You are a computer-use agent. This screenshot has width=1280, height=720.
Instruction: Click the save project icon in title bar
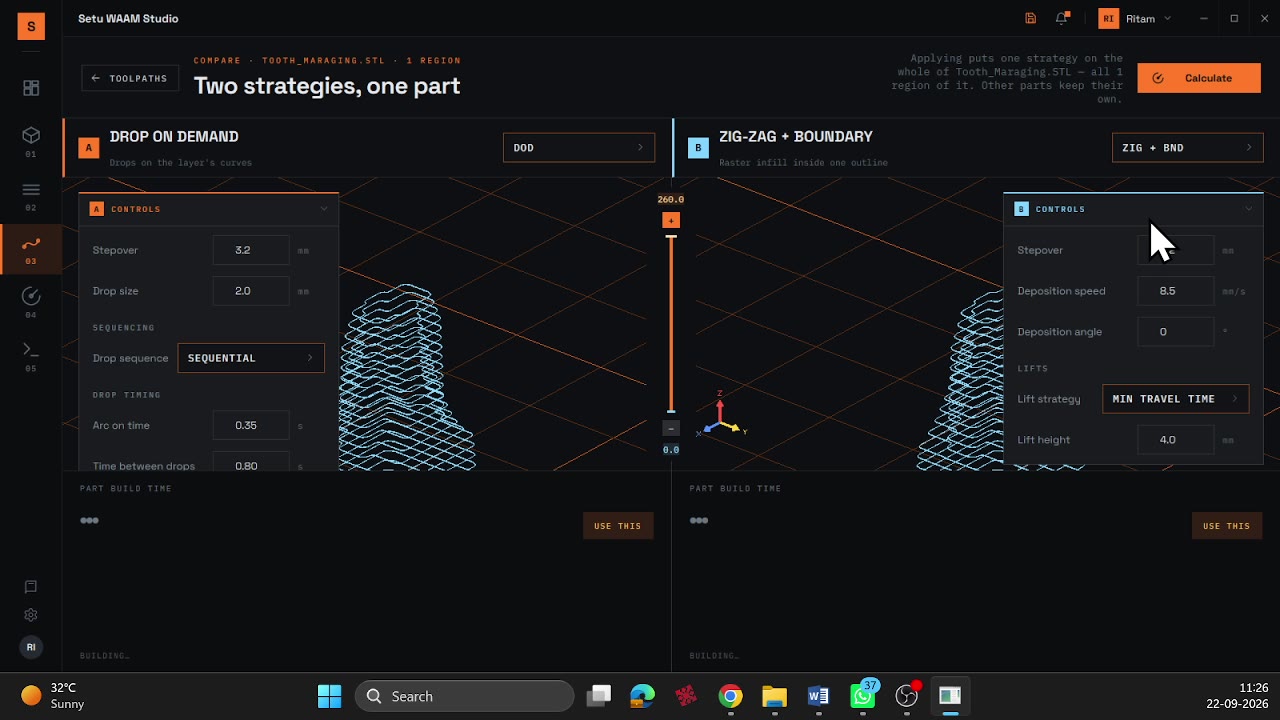[x=1031, y=18]
